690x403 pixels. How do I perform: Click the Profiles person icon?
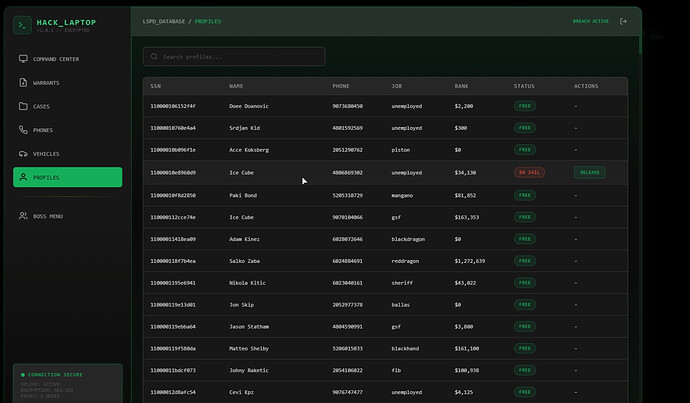(x=23, y=177)
